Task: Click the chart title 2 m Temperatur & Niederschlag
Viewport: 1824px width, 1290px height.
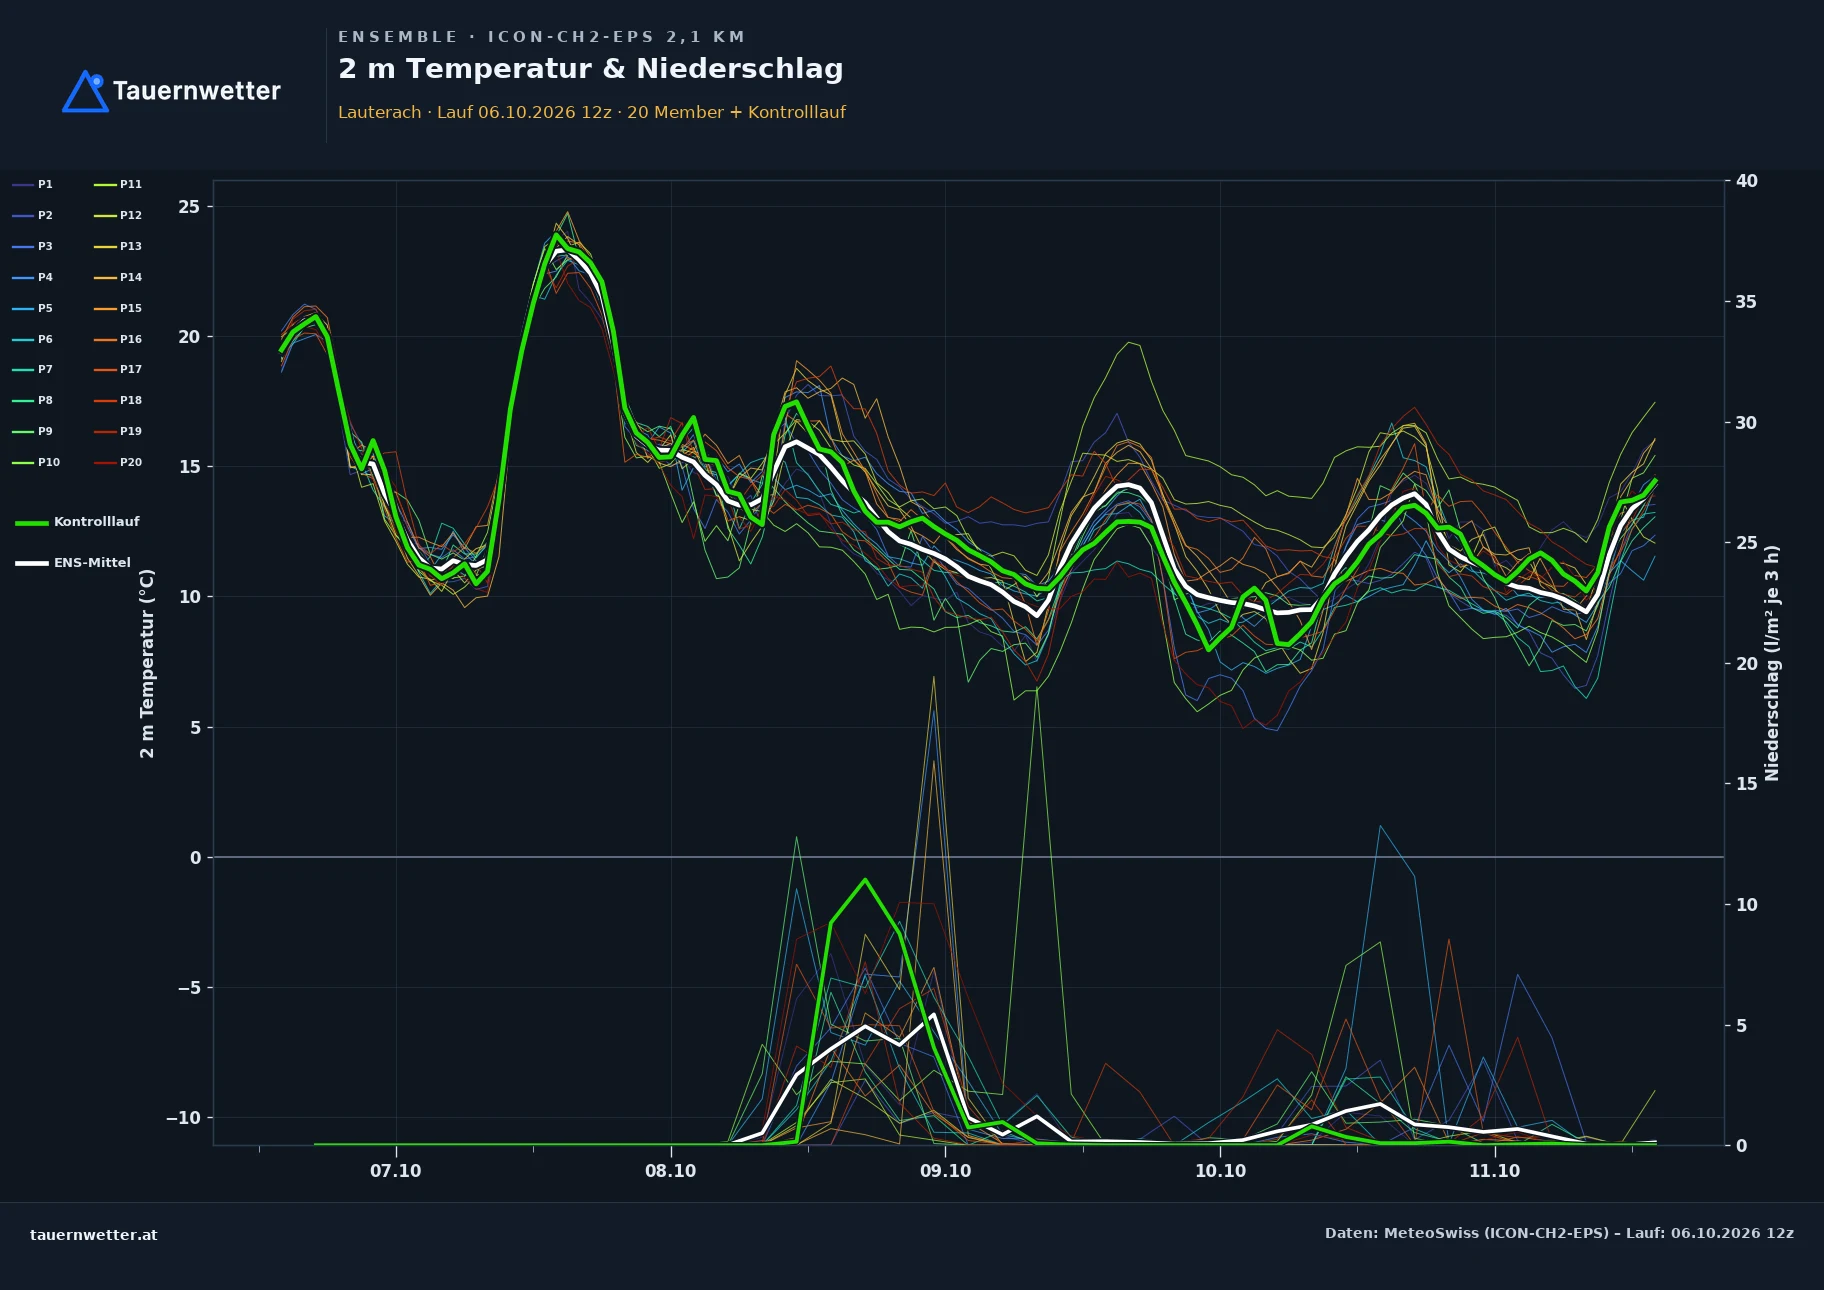Action: pos(591,69)
